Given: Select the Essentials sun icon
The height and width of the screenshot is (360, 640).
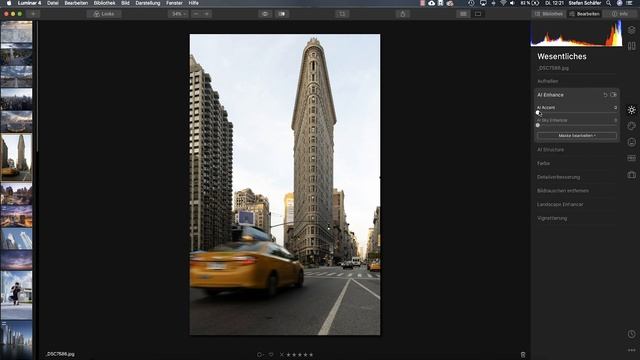Looking at the screenshot, I should point(631,110).
